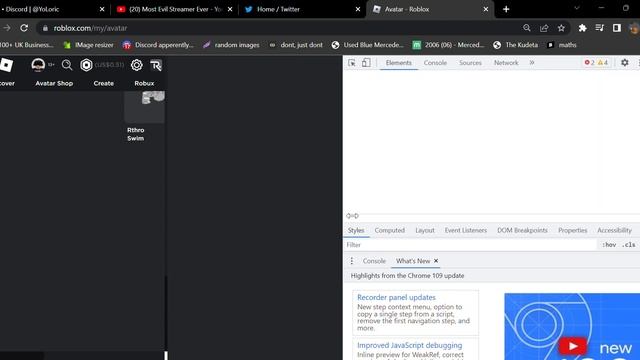This screenshot has width=640, height=360.
Task: Select the Layout pane tab
Action: (x=425, y=230)
